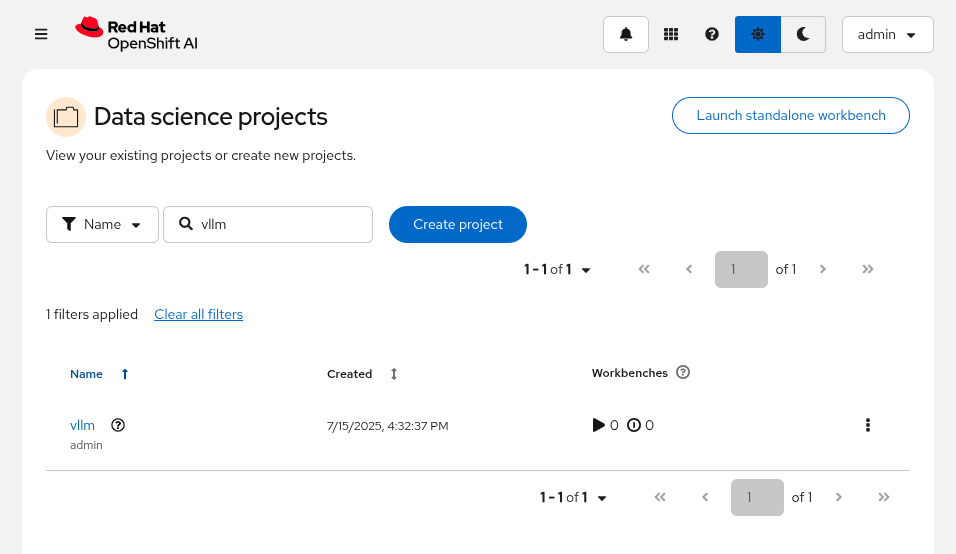Open the vllm project link

click(82, 425)
